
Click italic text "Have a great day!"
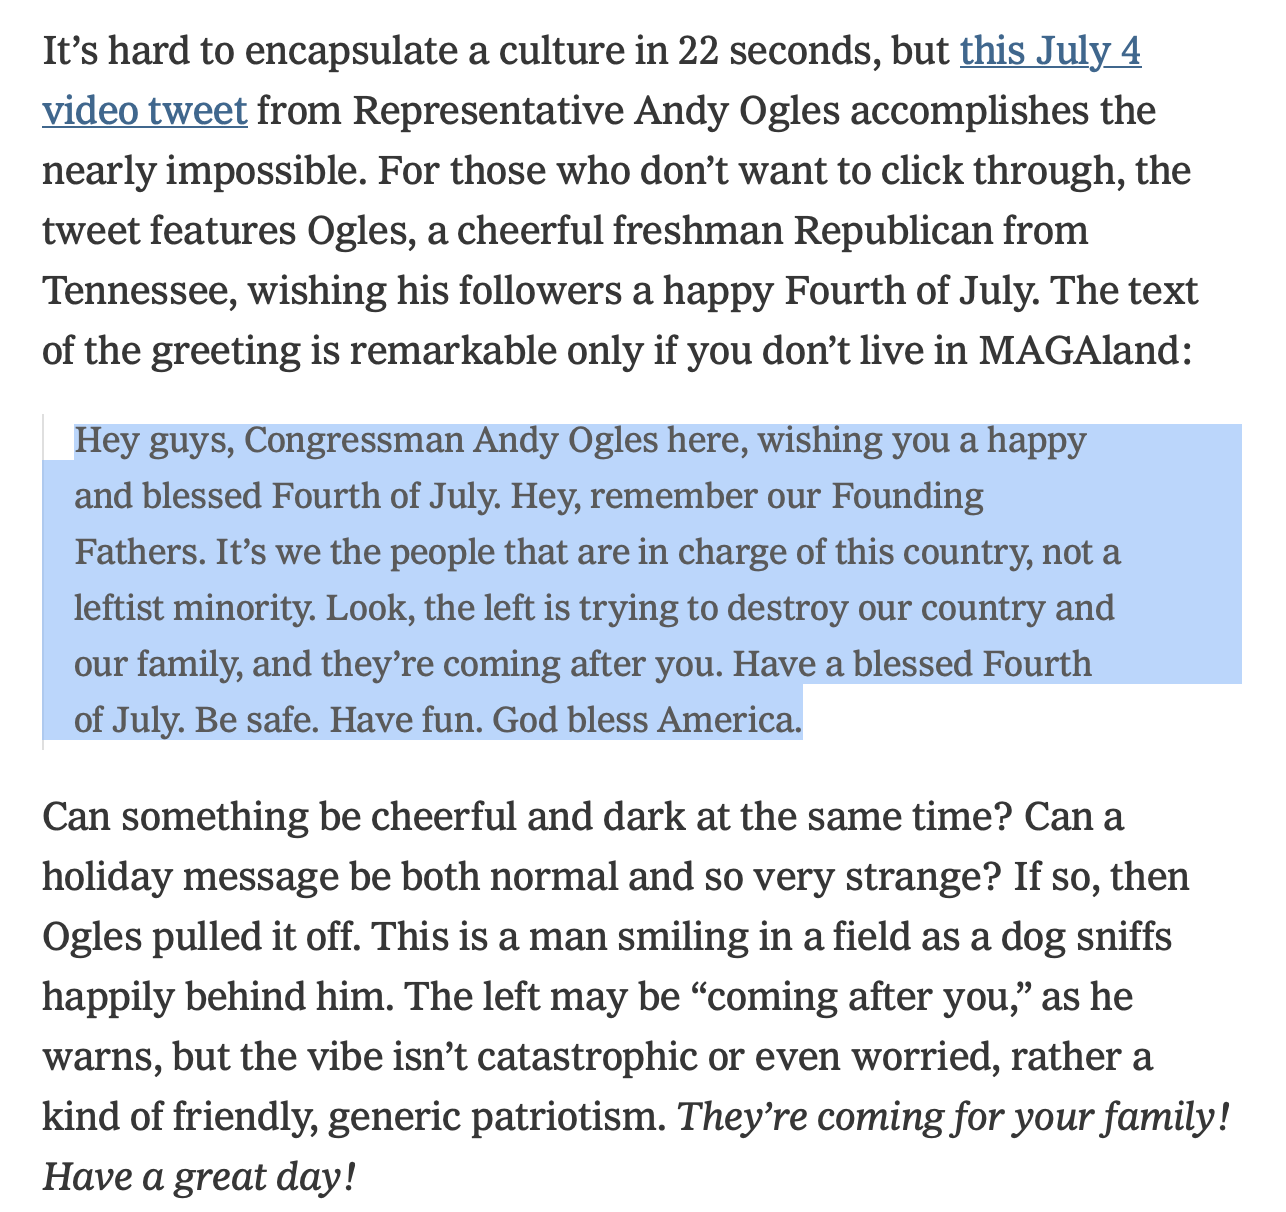199,1178
